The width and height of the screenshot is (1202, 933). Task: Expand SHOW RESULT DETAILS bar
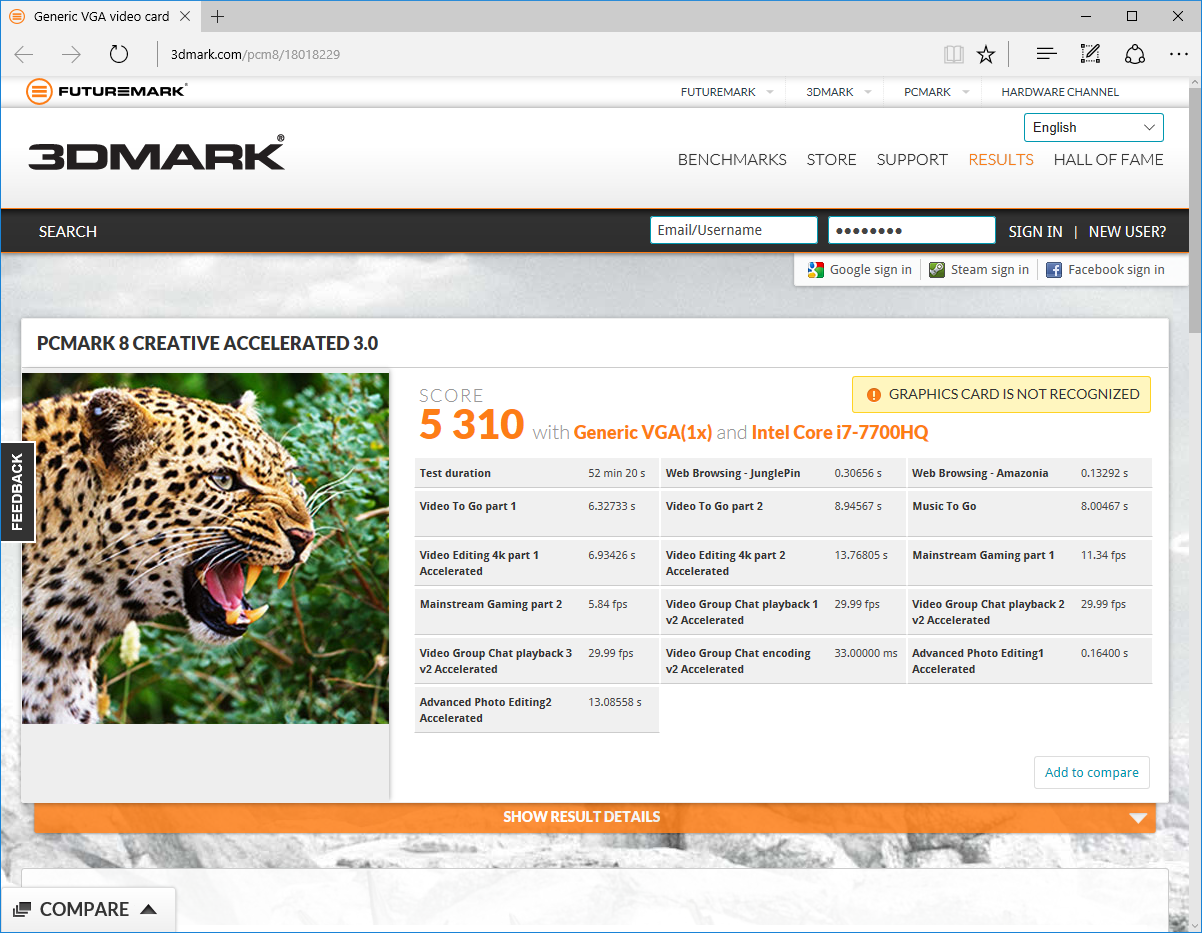point(595,817)
